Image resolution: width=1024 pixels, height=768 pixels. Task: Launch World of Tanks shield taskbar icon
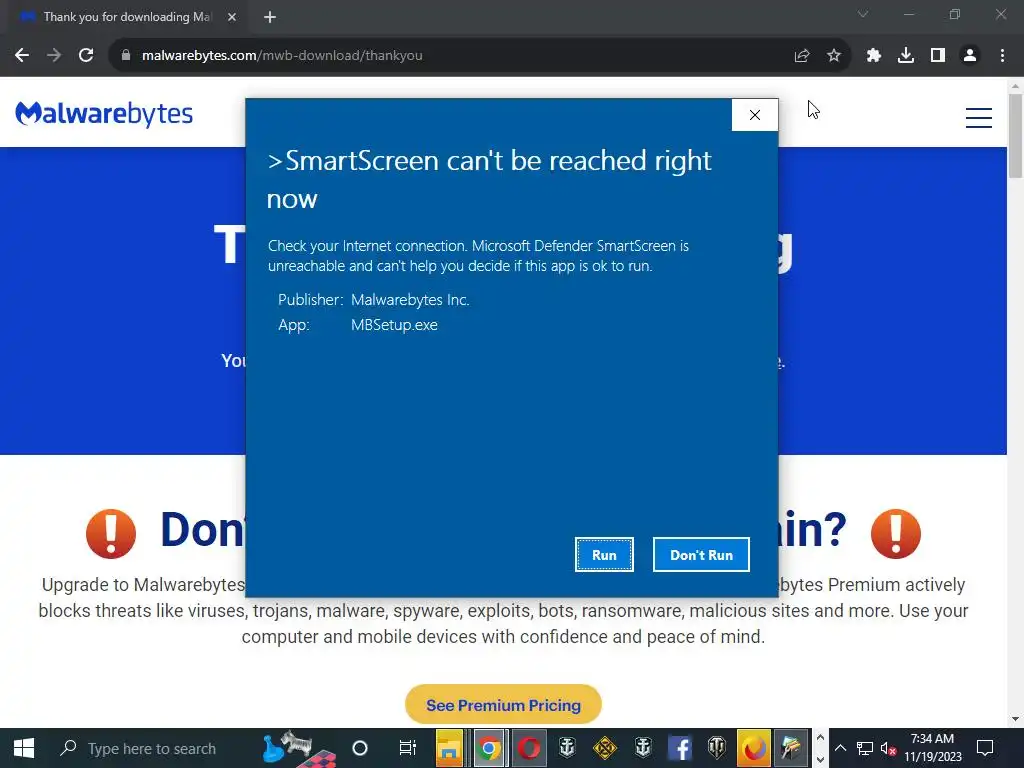pyautogui.click(x=716, y=748)
